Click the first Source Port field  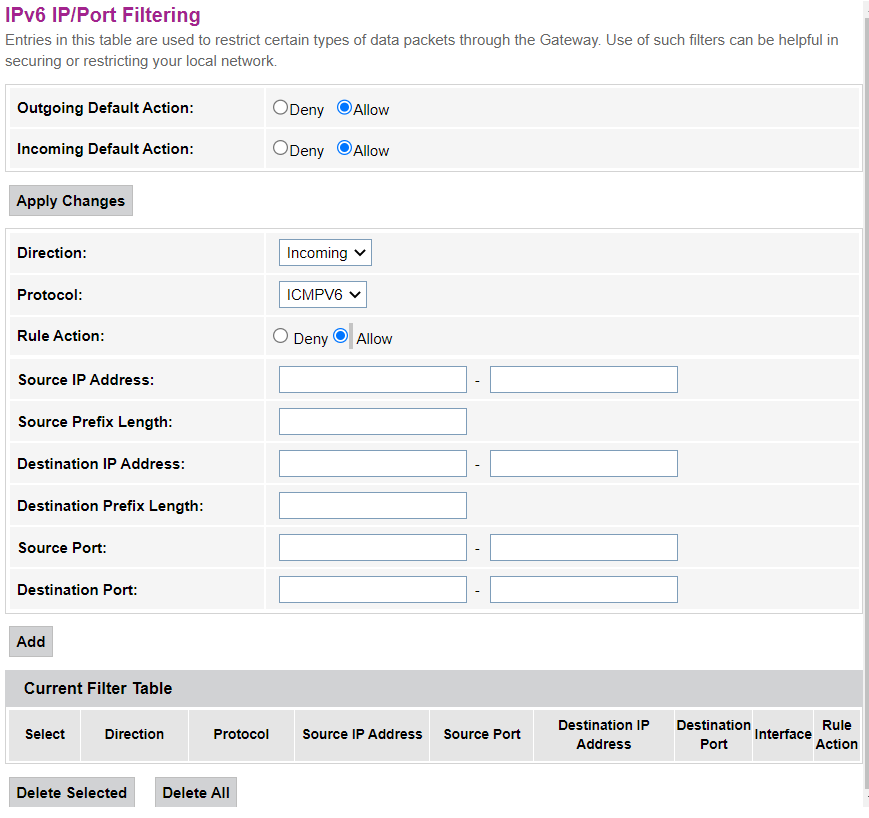click(x=373, y=548)
